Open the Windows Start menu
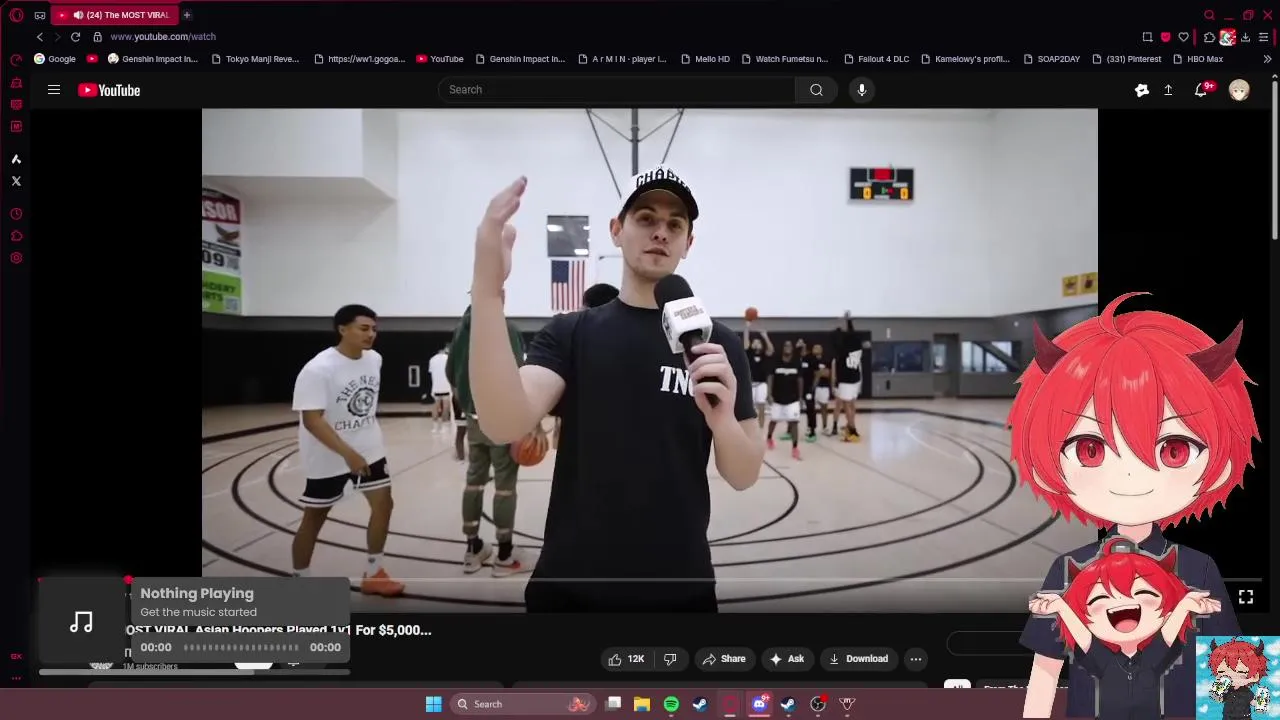1280x720 pixels. coord(433,704)
